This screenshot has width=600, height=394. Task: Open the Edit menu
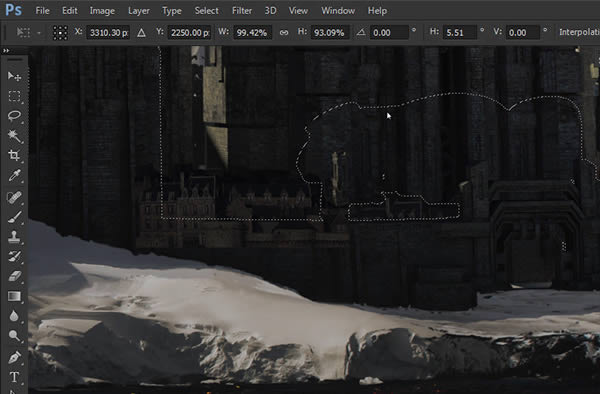70,11
